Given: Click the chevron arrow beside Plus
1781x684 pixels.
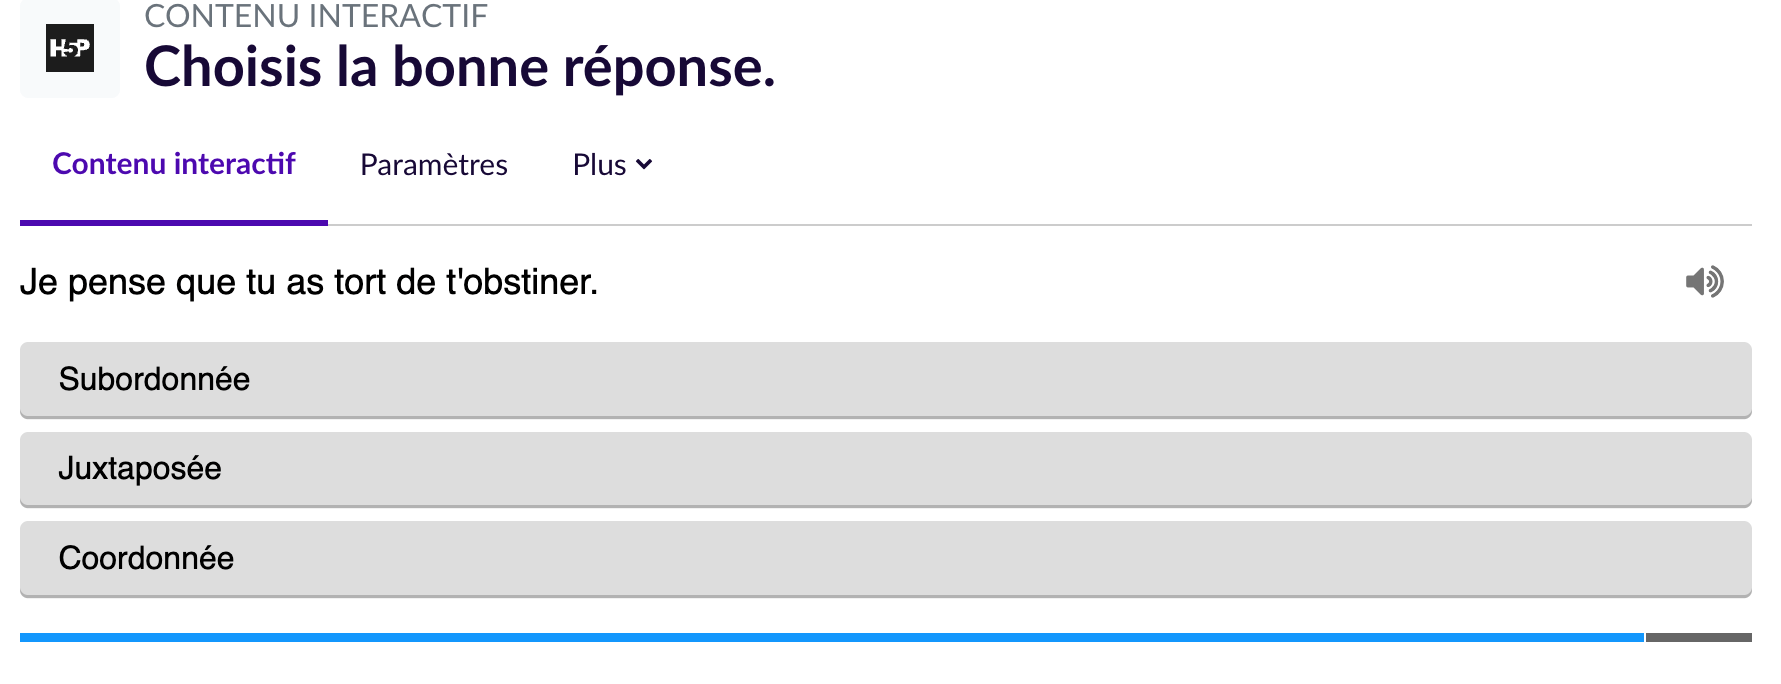Looking at the screenshot, I should click(644, 164).
